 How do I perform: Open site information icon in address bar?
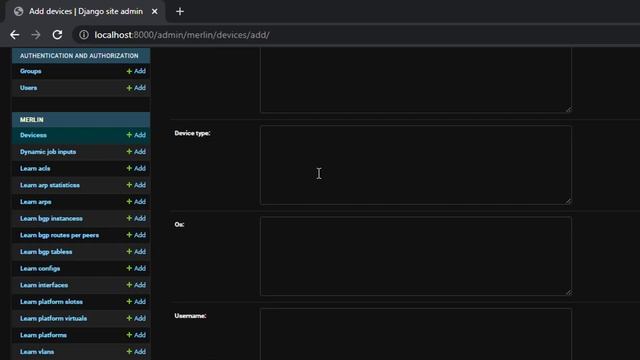84,35
